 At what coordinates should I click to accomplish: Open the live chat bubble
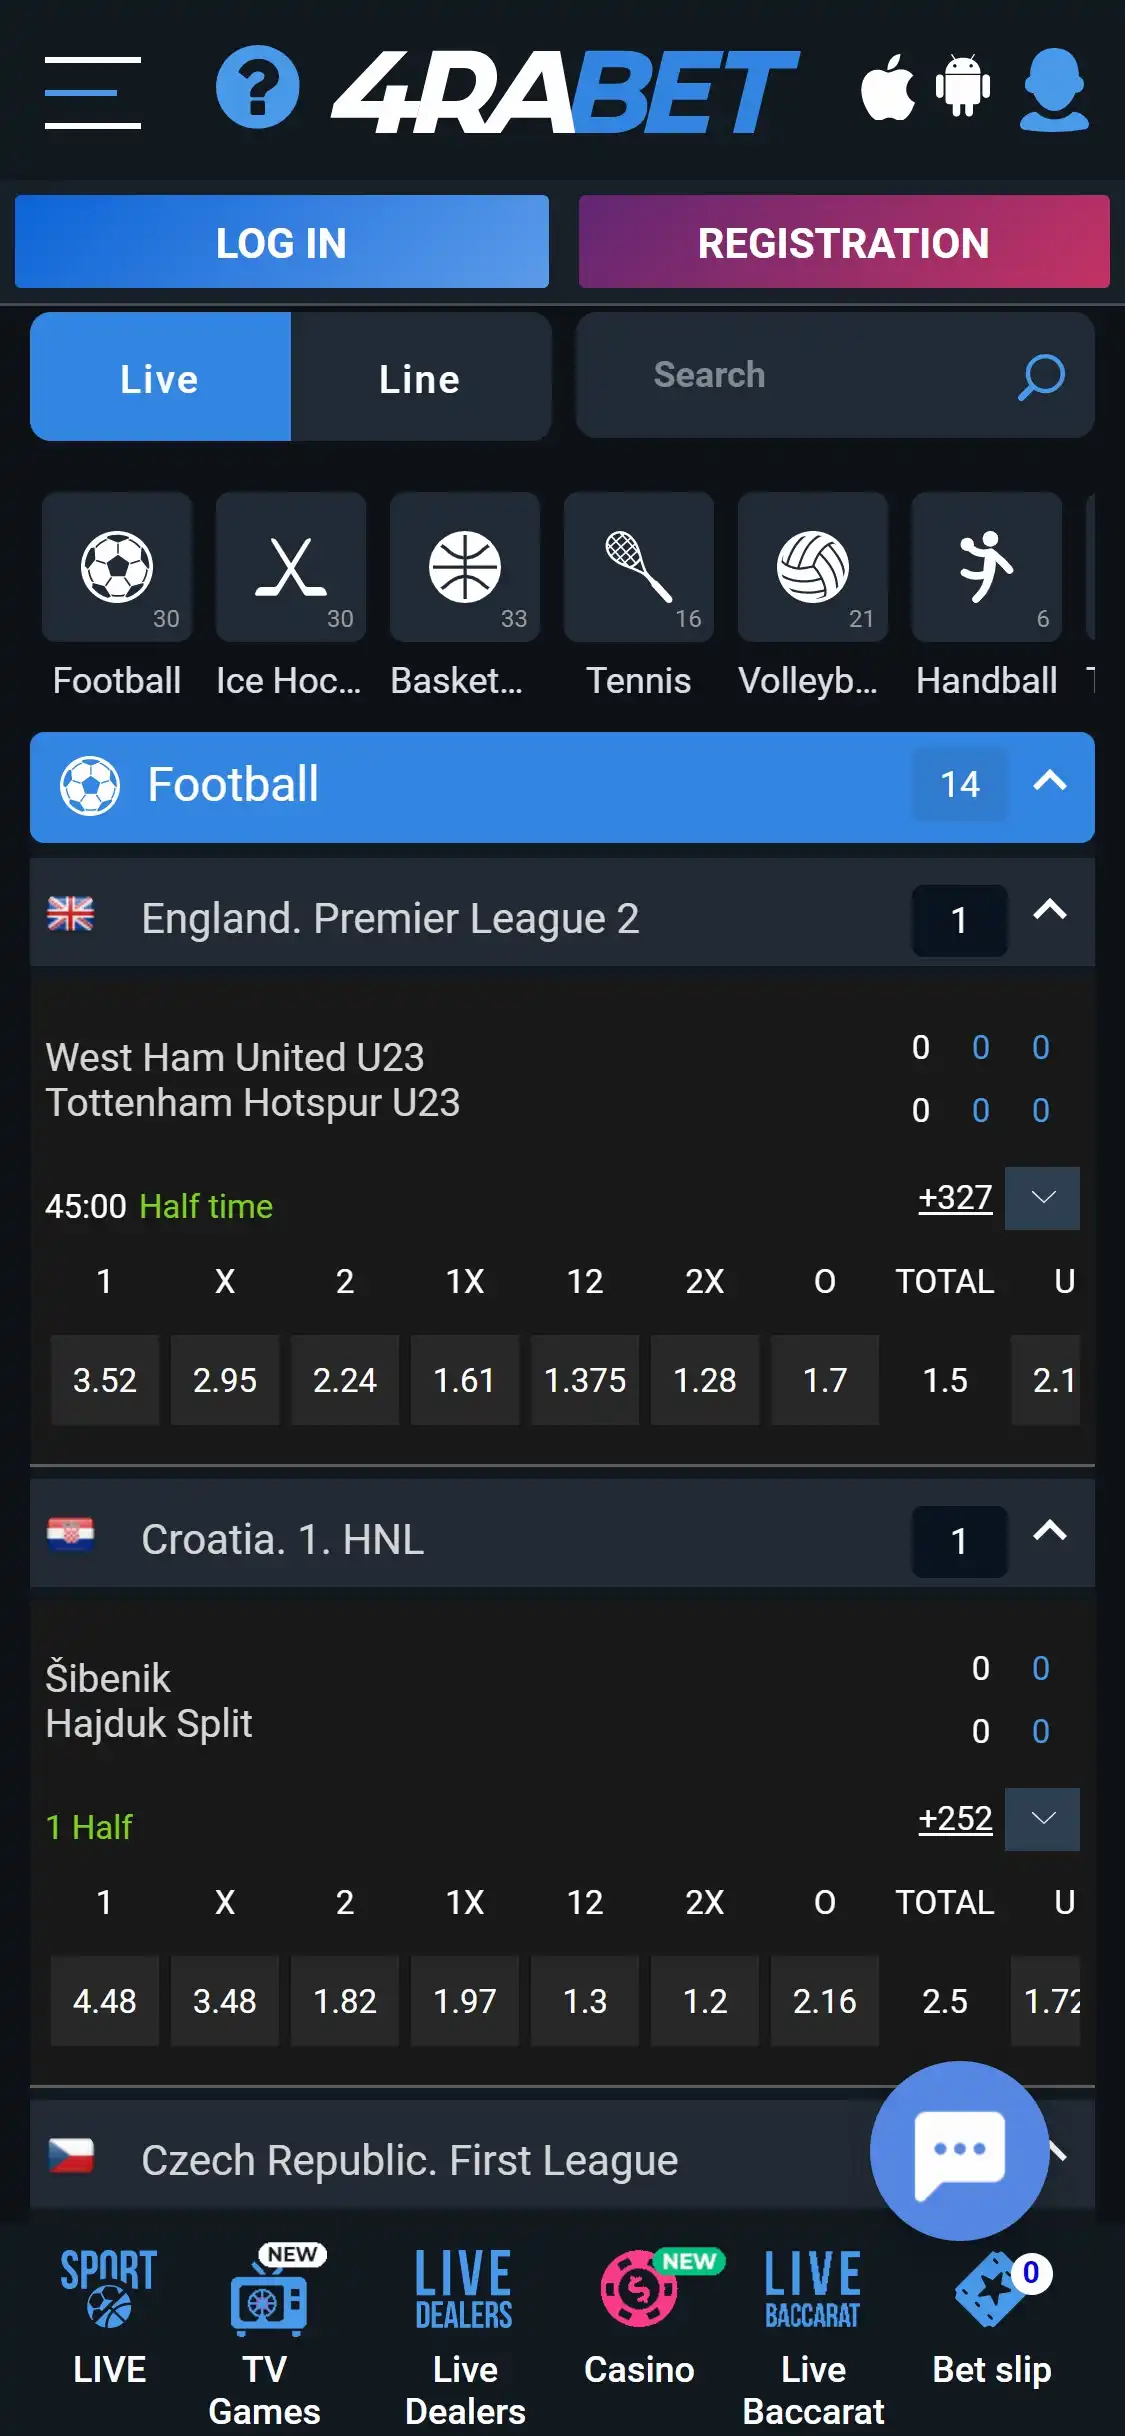(x=959, y=2150)
